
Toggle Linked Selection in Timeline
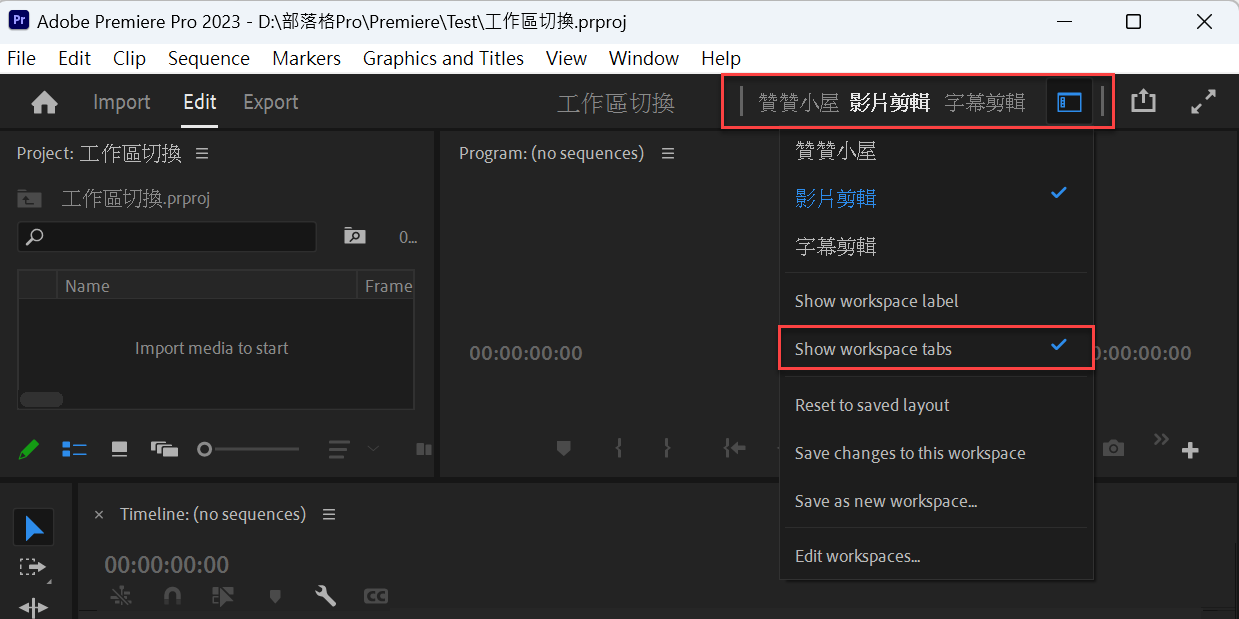click(x=223, y=597)
